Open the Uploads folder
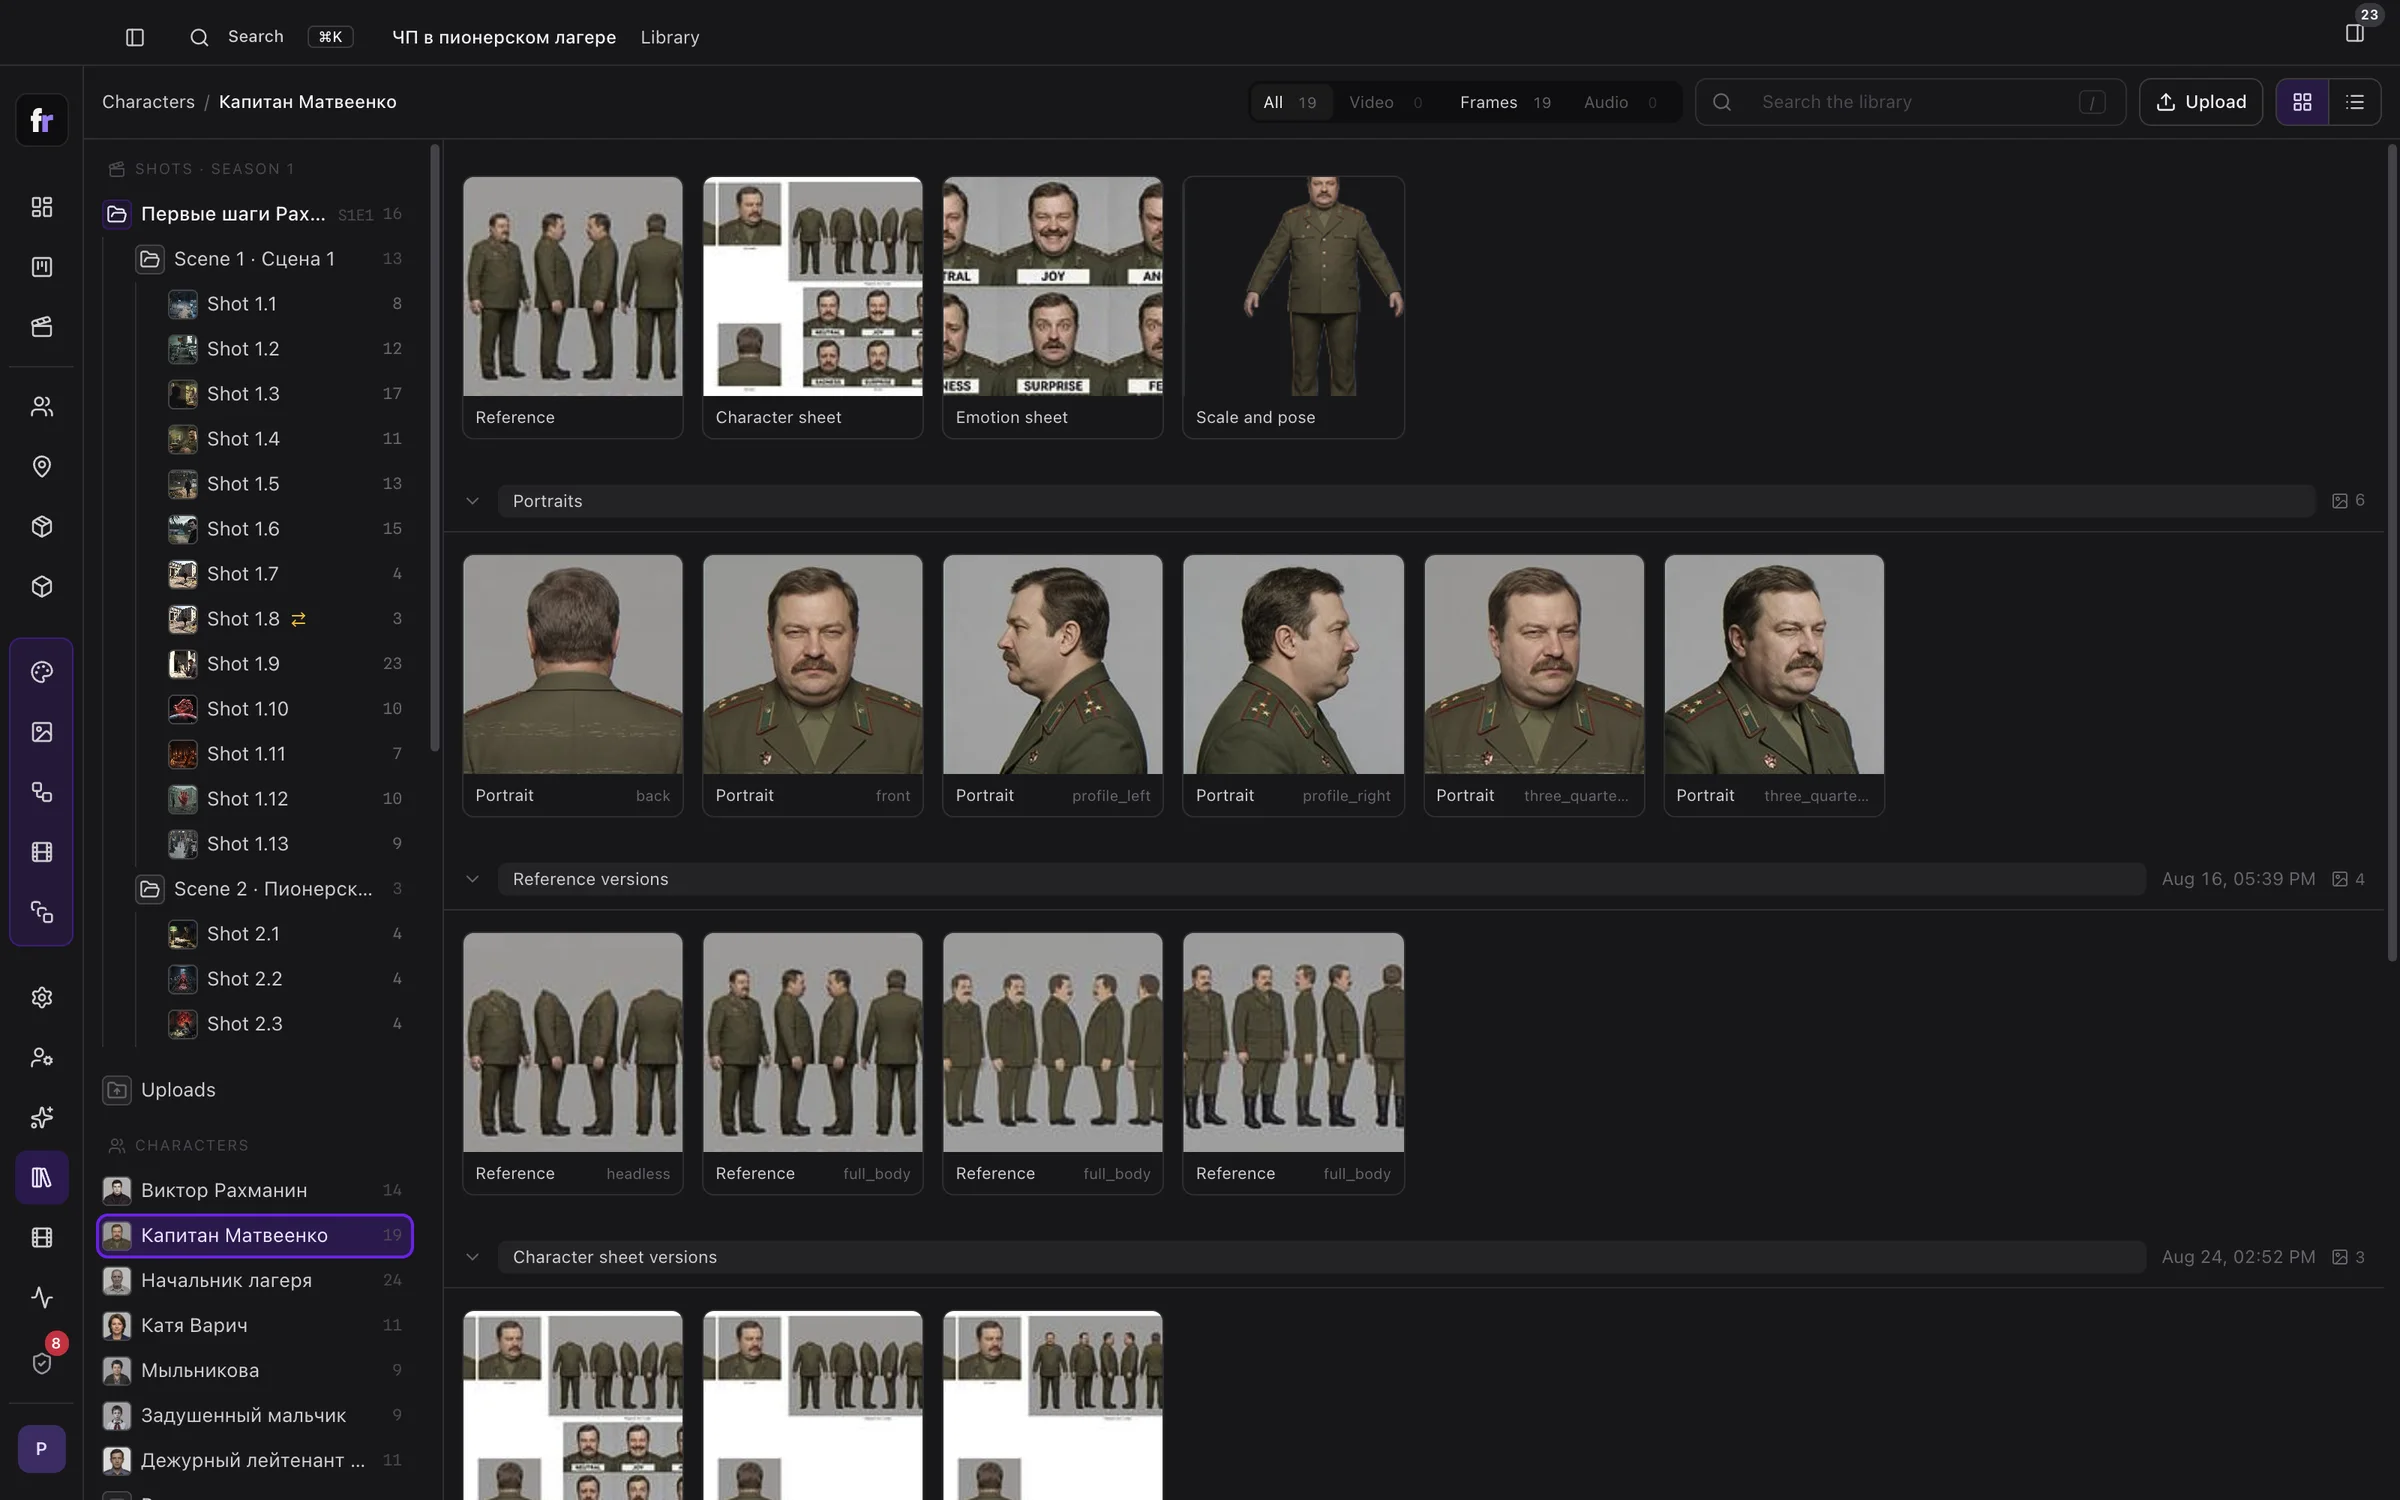This screenshot has width=2400, height=1500. point(178,1090)
